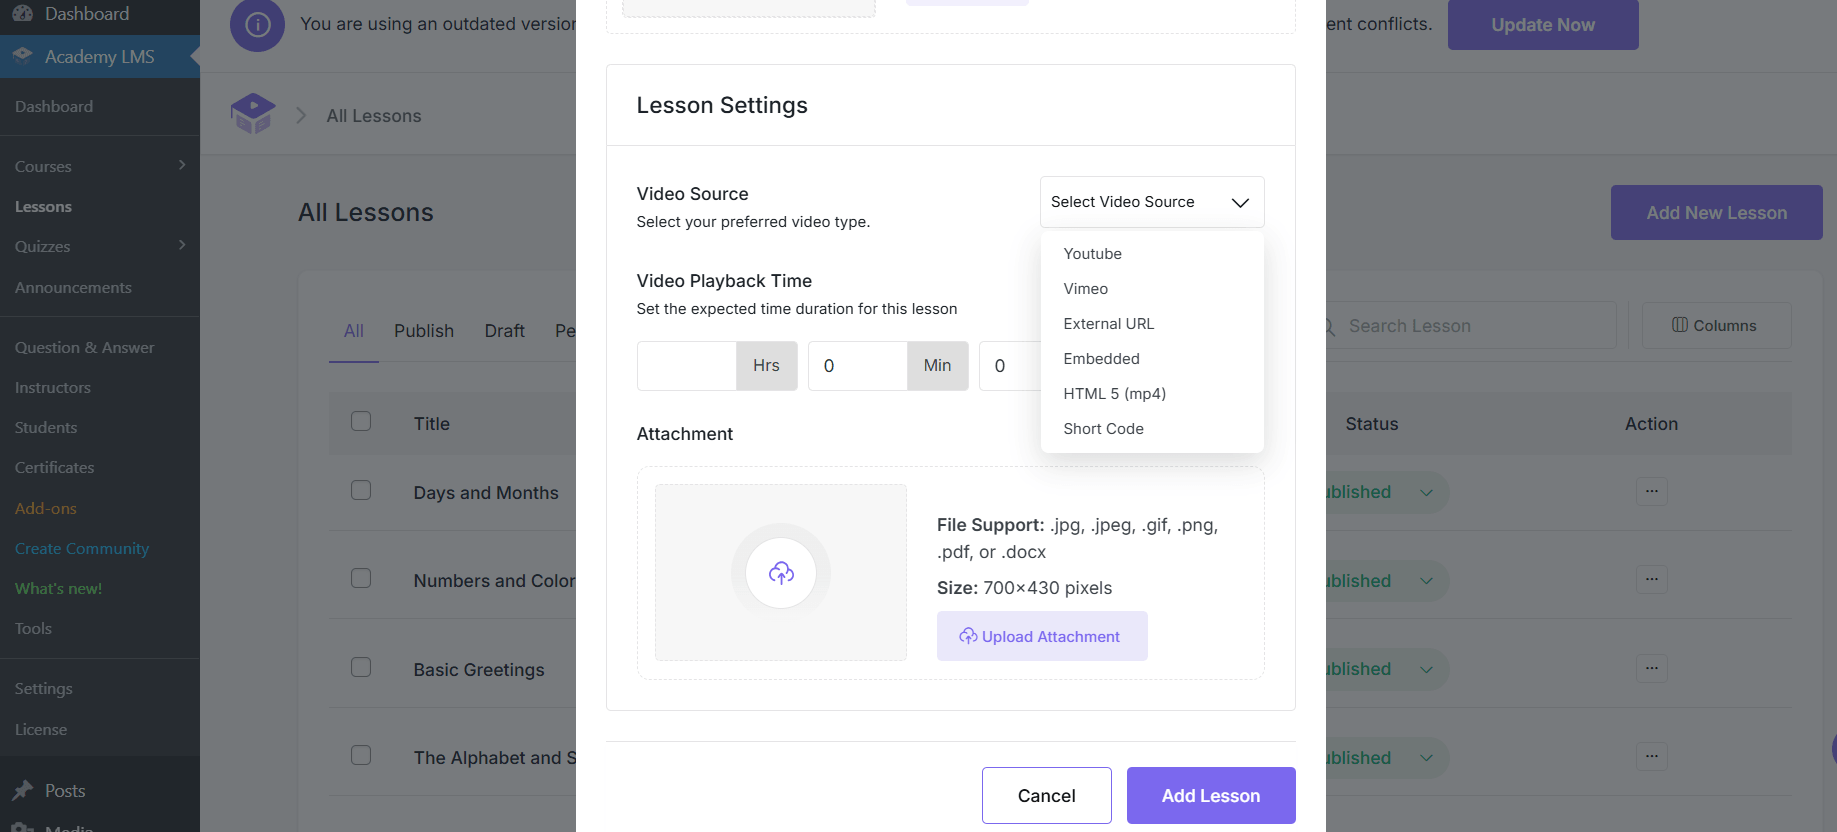Open Create Community link
This screenshot has height=832, width=1837.
[82, 548]
